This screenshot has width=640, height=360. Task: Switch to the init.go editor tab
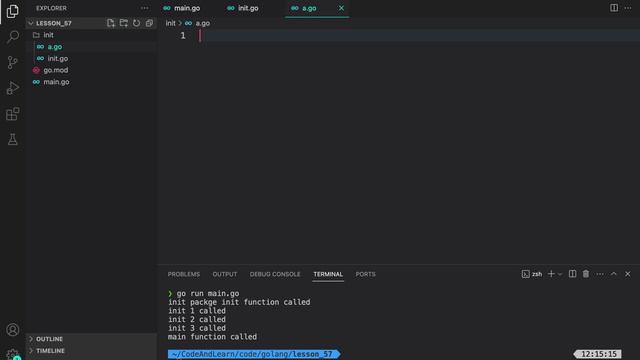249,8
